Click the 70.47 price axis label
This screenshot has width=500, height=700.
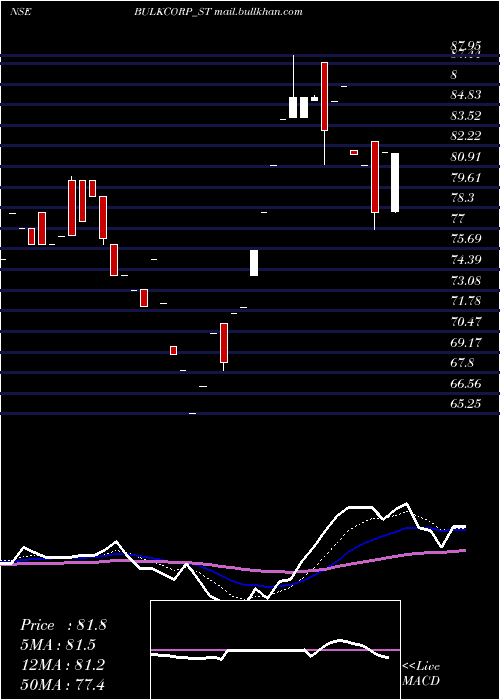point(466,321)
